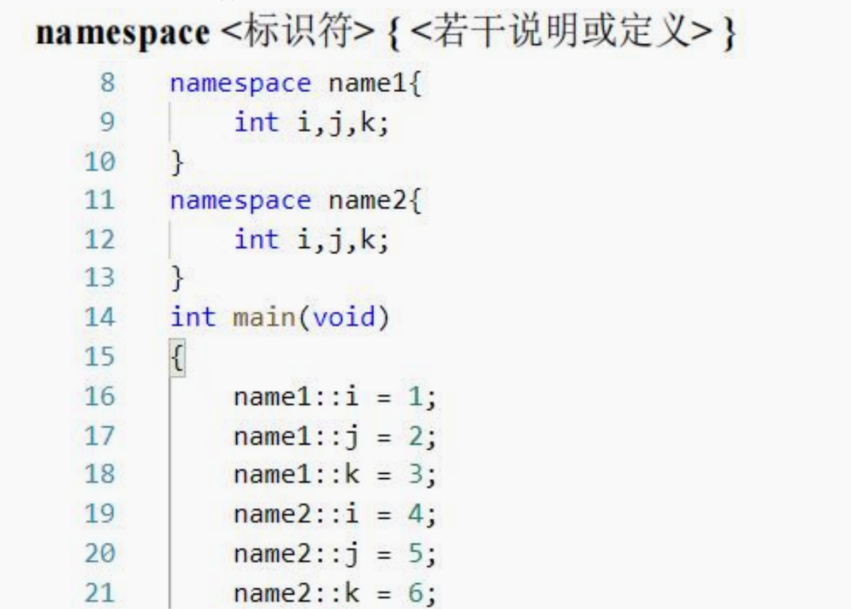Click 'int i,j,k;' on line 9
Image resolution: width=851 pixels, height=609 pixels.
tap(312, 123)
